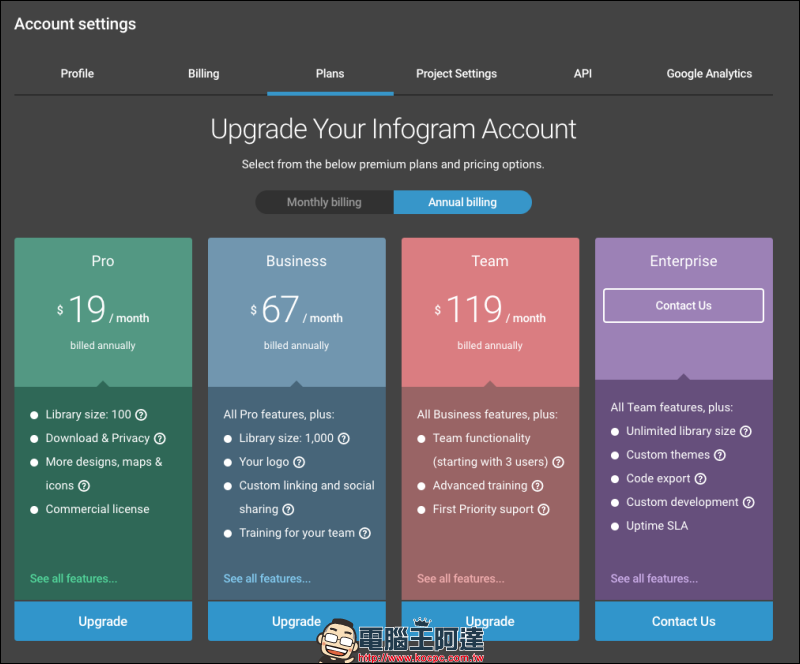
Task: Upgrade to the Pro plan
Action: tap(103, 621)
